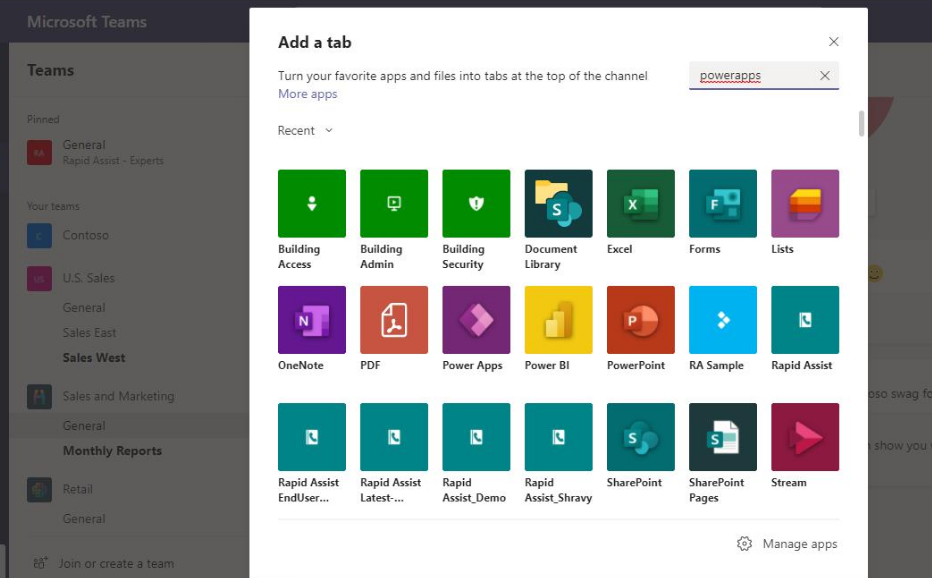Open the Sales and Marketing team
The width and height of the screenshot is (932, 578).
click(118, 396)
